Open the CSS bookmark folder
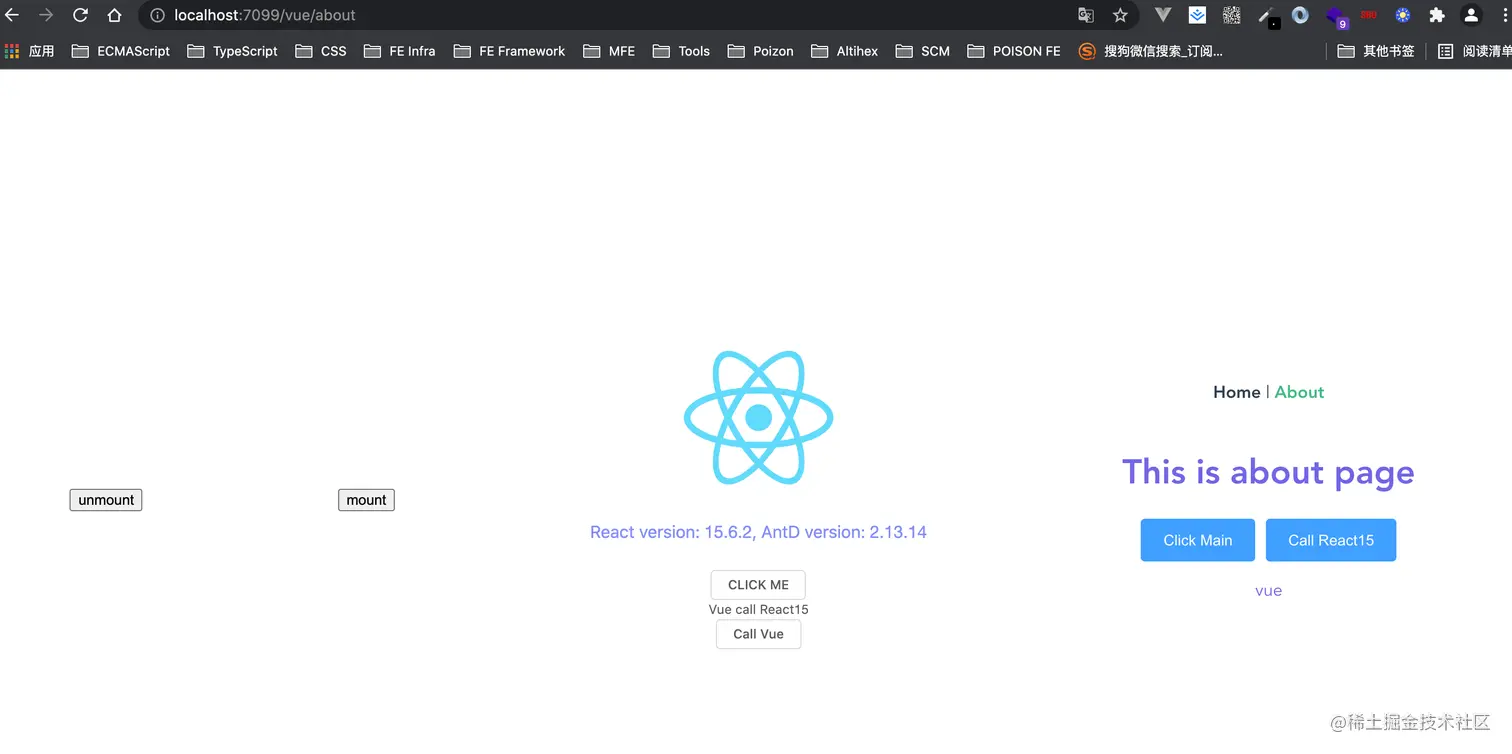Screen dimensions: 1512x754 tap(321, 51)
